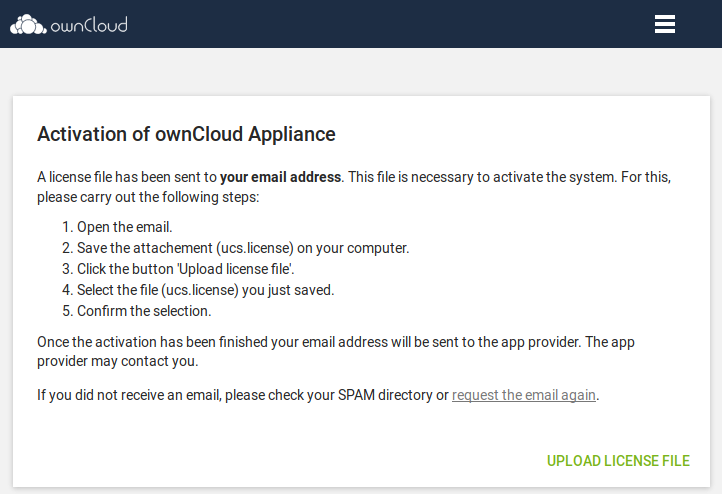Click the 'Once the activation has been finished' paragraph
The height and width of the screenshot is (494, 722).
point(336,351)
